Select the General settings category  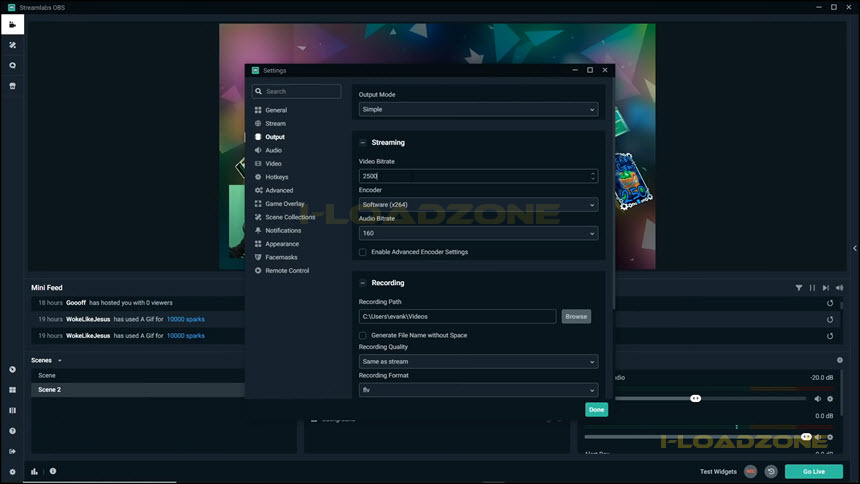[276, 110]
